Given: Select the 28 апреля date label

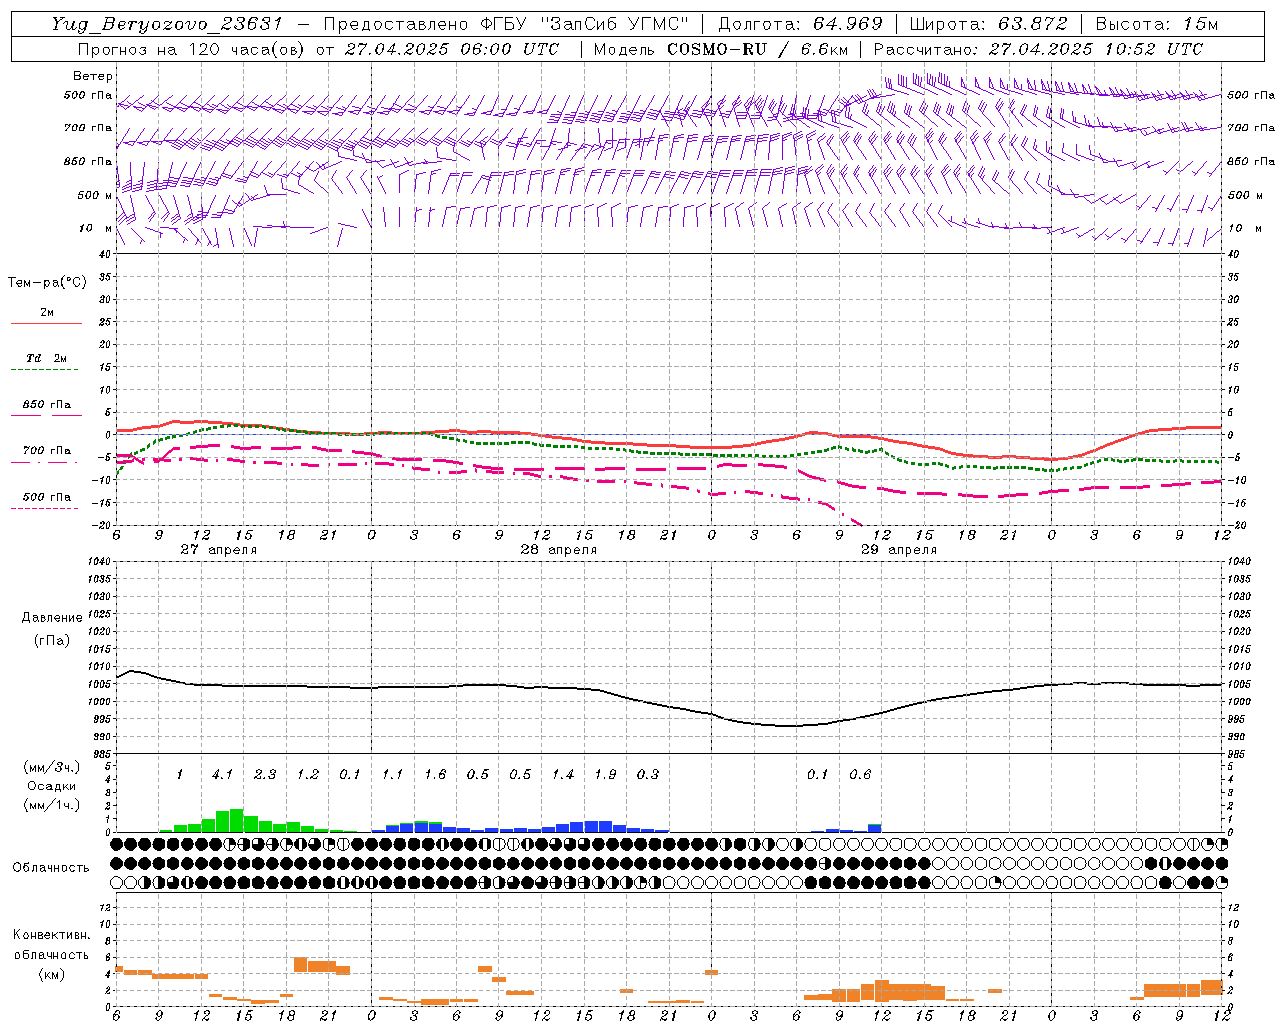Looking at the screenshot, I should [x=558, y=550].
